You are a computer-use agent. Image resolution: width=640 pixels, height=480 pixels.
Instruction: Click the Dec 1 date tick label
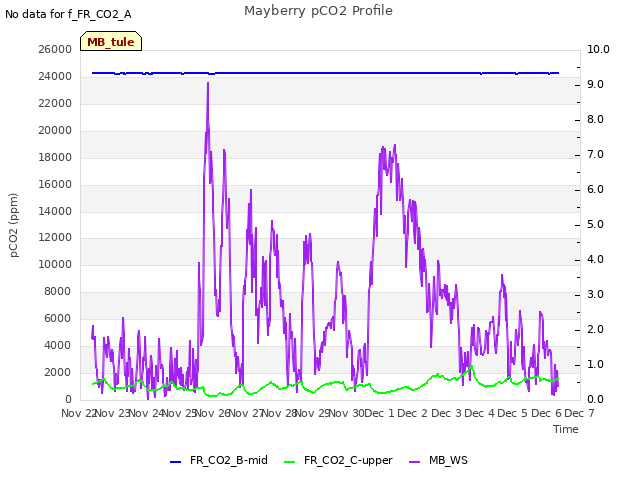(380, 413)
